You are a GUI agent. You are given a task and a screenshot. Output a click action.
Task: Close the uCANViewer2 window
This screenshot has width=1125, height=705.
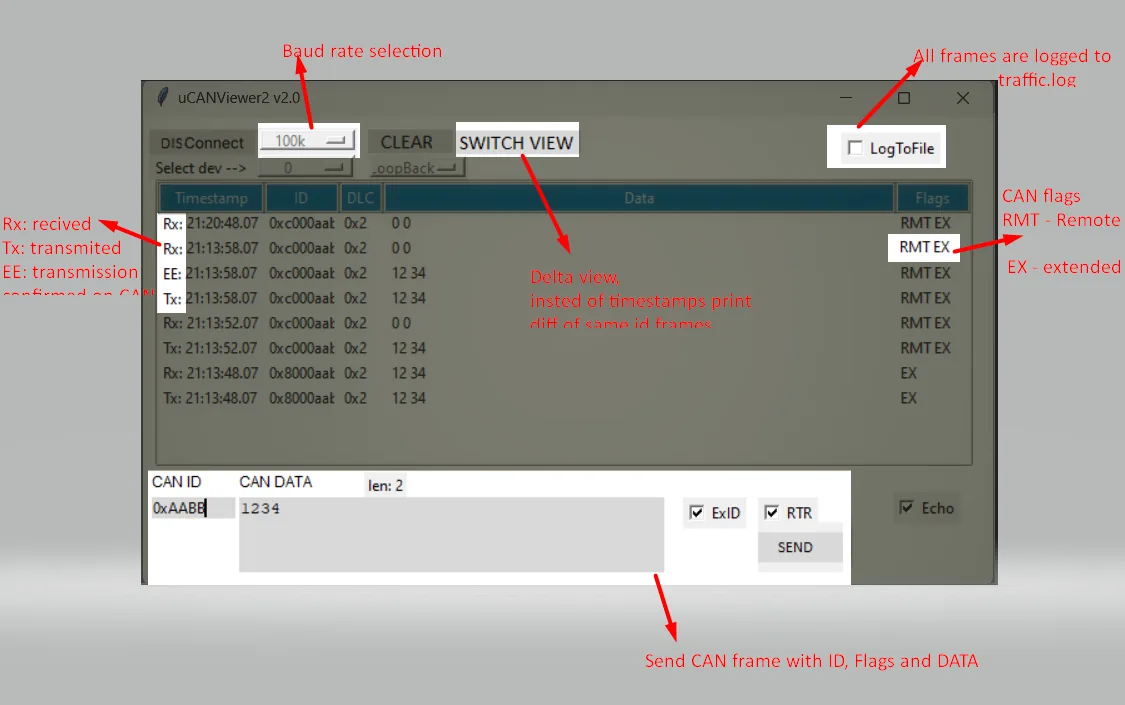tap(963, 98)
